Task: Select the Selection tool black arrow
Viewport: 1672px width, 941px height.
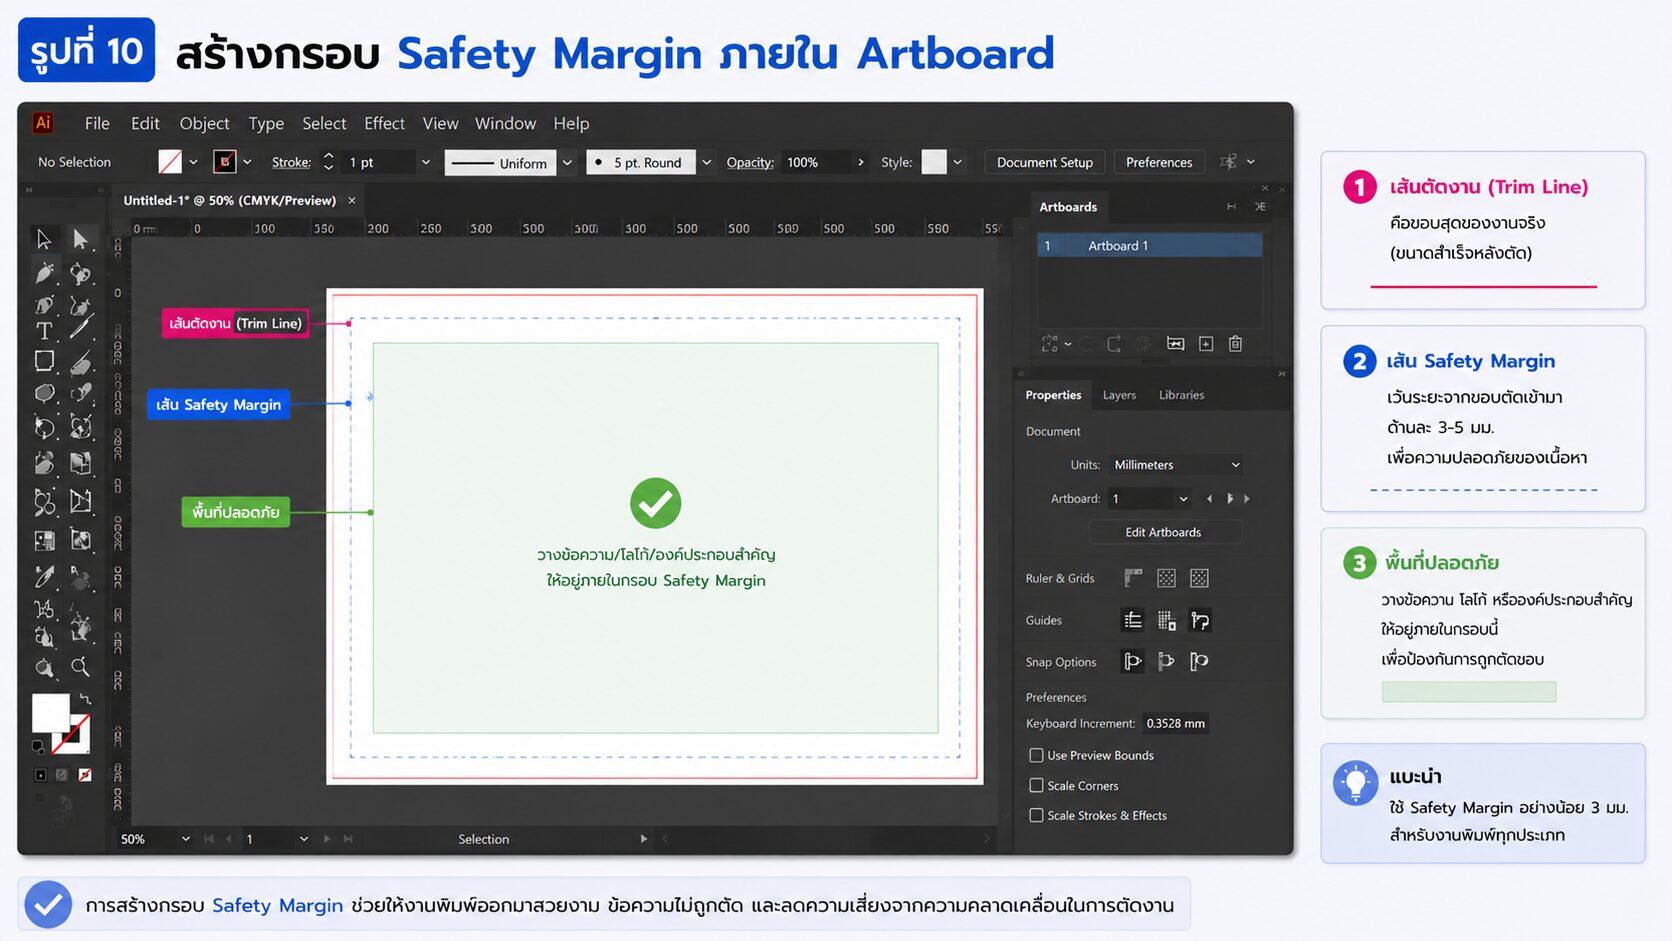Action: 43,239
